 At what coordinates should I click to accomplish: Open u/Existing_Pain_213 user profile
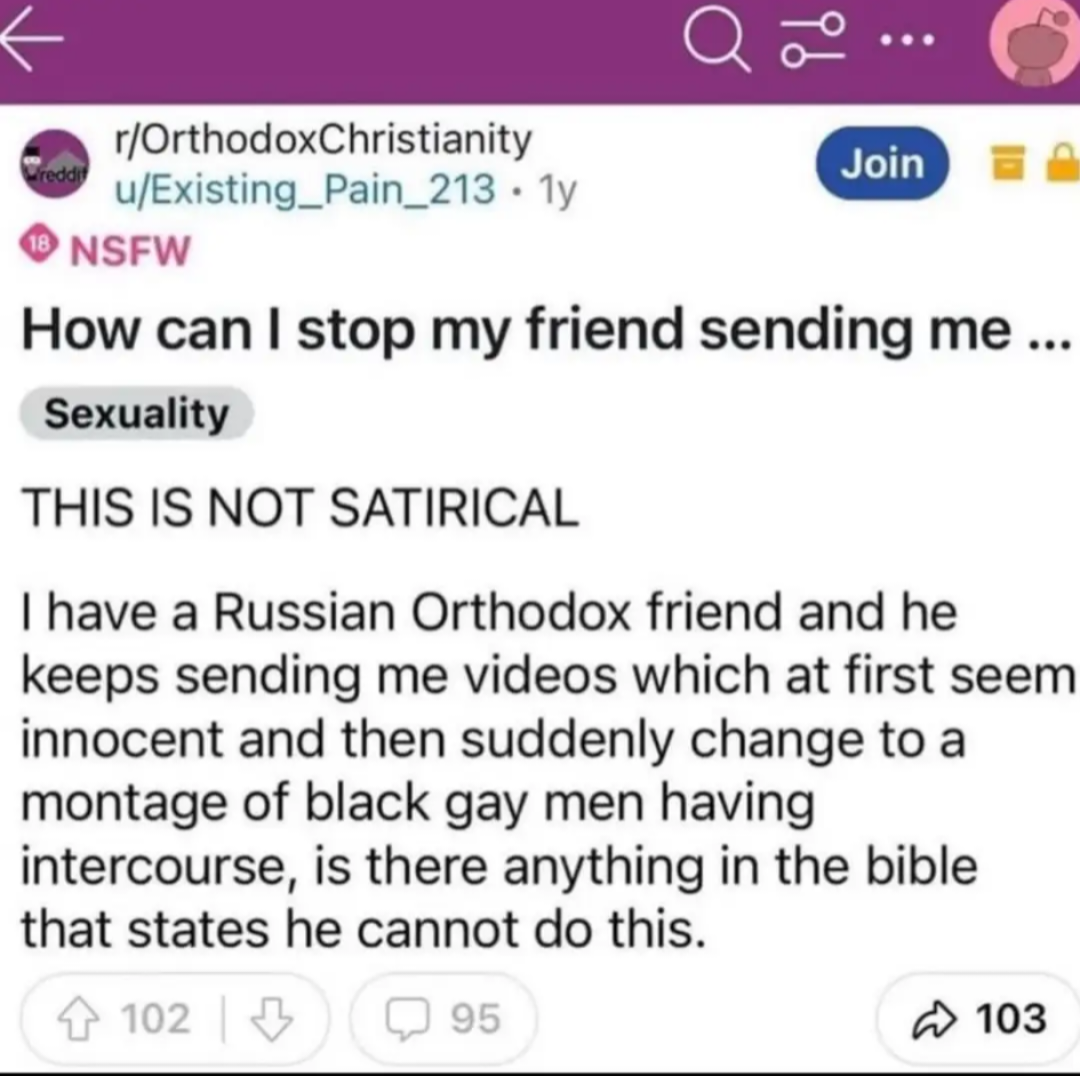click(x=304, y=189)
